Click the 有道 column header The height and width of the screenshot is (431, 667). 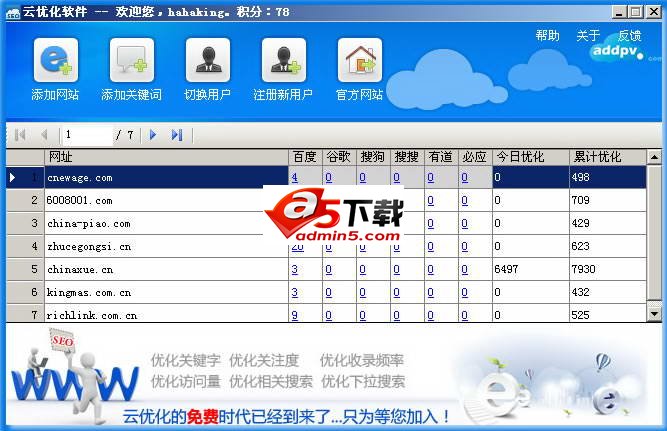(442, 157)
